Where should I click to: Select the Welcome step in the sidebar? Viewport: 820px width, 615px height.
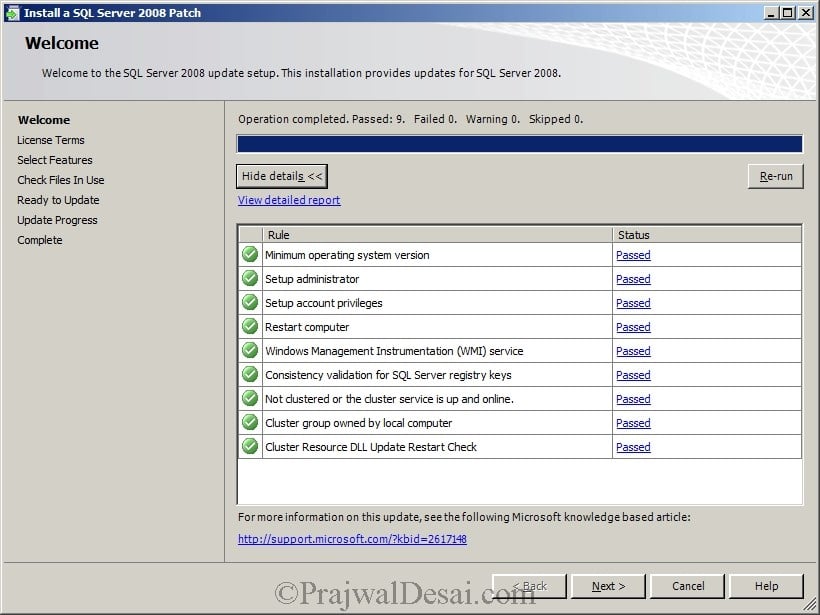point(44,120)
